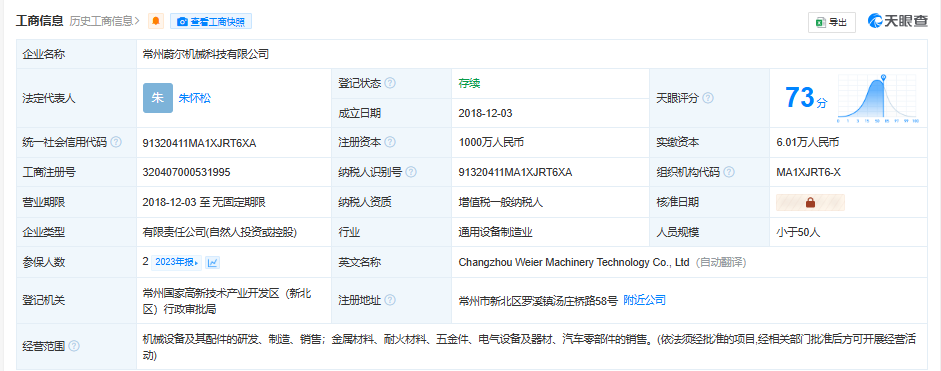The width and height of the screenshot is (941, 371).
Task: Click the 73分 score chart
Action: pyautogui.click(x=877, y=97)
